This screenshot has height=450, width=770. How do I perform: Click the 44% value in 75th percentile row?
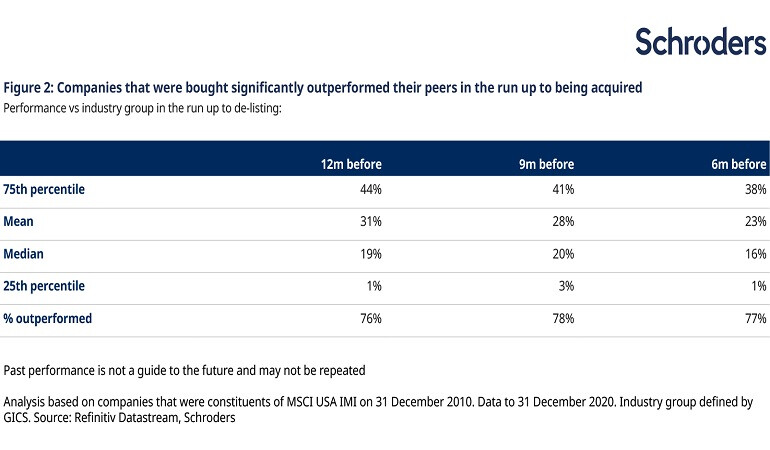[x=370, y=189]
